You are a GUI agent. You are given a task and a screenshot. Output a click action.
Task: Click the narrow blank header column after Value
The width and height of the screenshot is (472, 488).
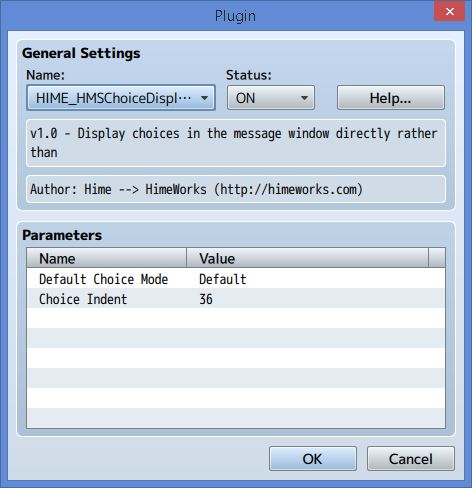(x=437, y=258)
